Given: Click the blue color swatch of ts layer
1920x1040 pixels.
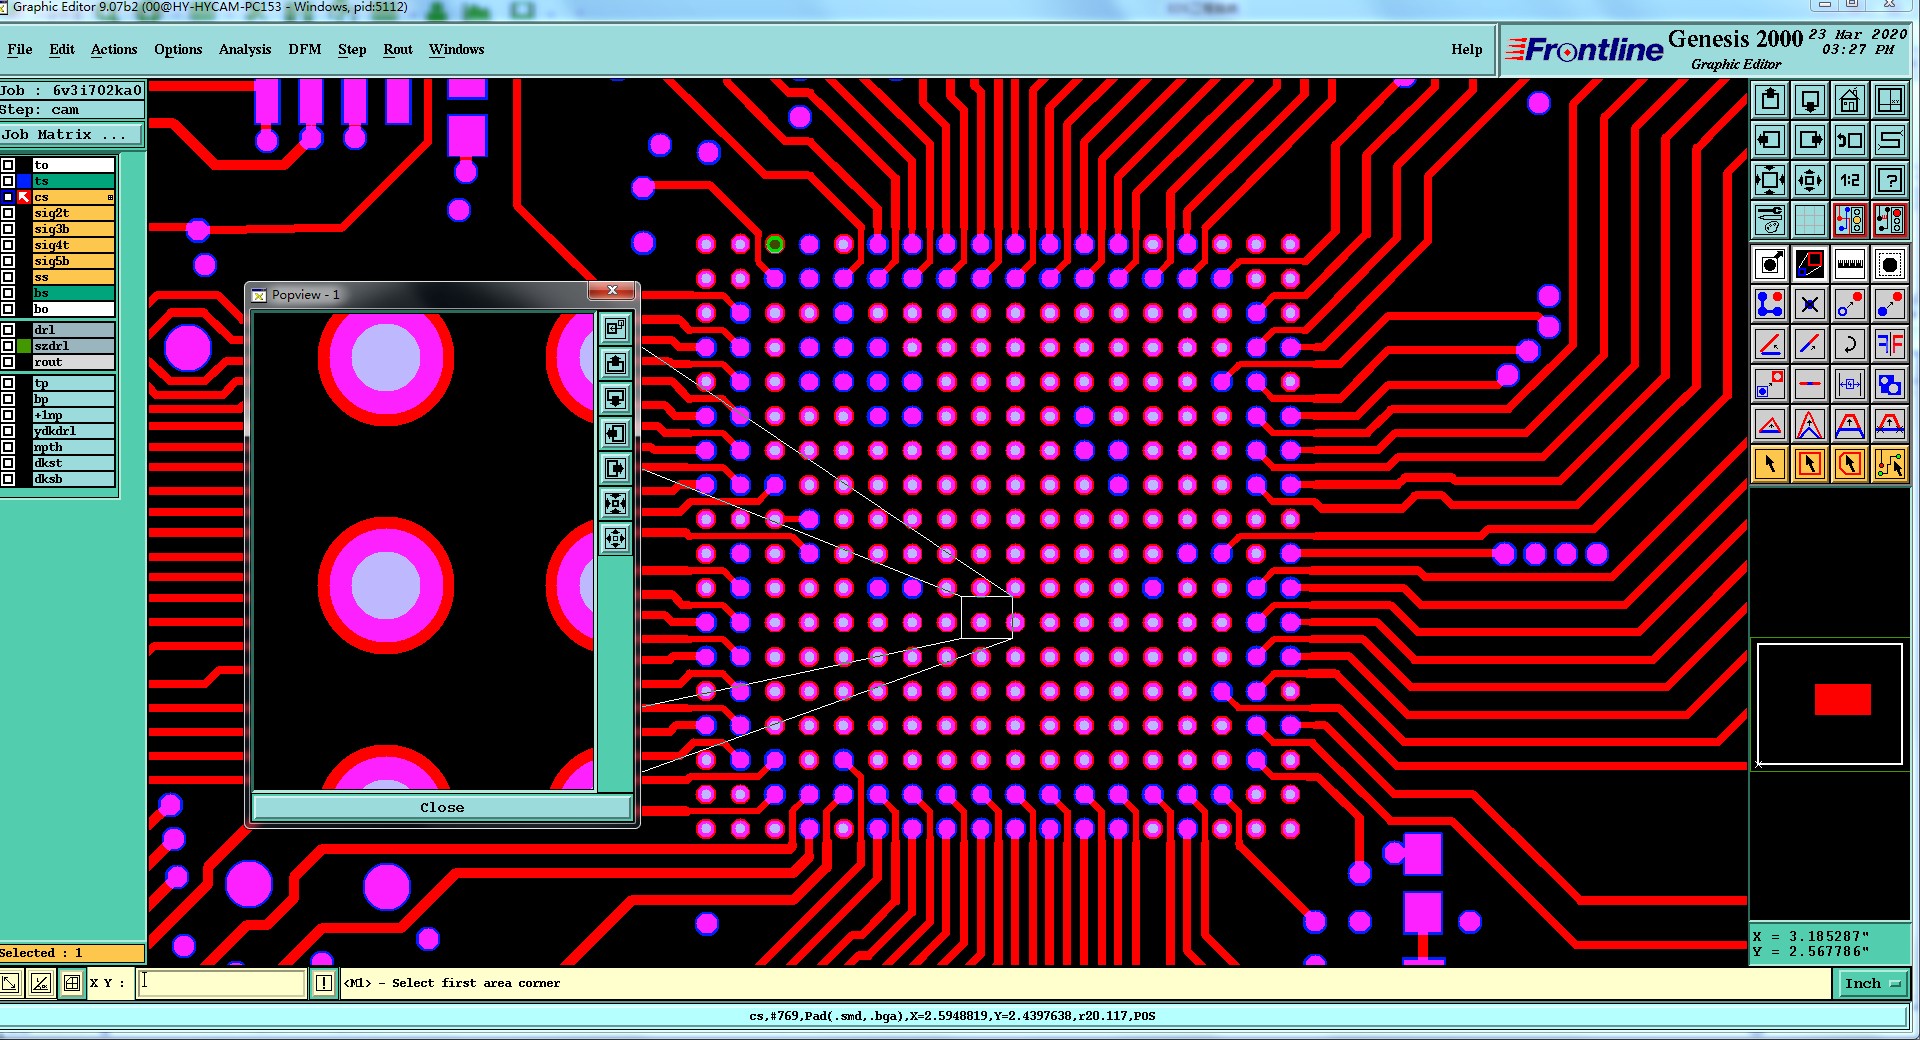Looking at the screenshot, I should coord(24,181).
